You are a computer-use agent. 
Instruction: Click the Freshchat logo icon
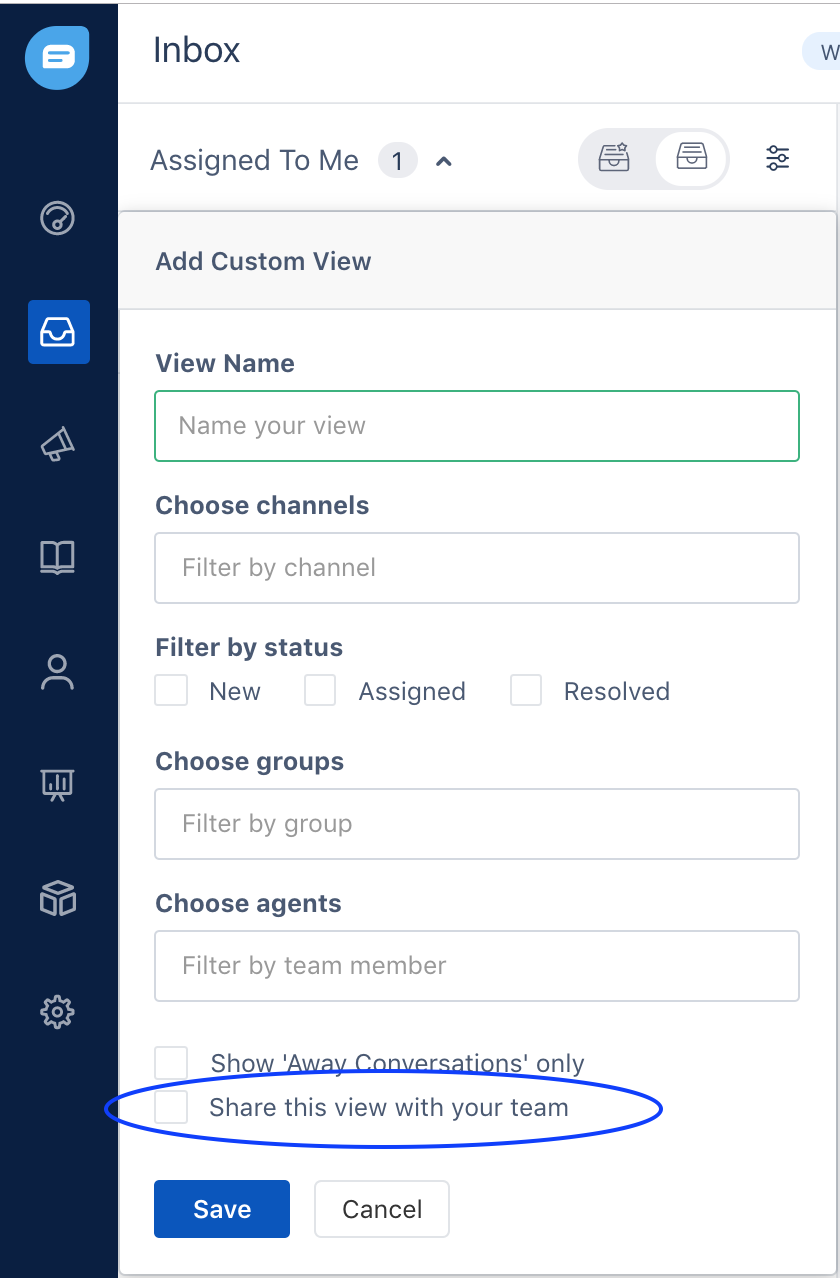click(58, 57)
